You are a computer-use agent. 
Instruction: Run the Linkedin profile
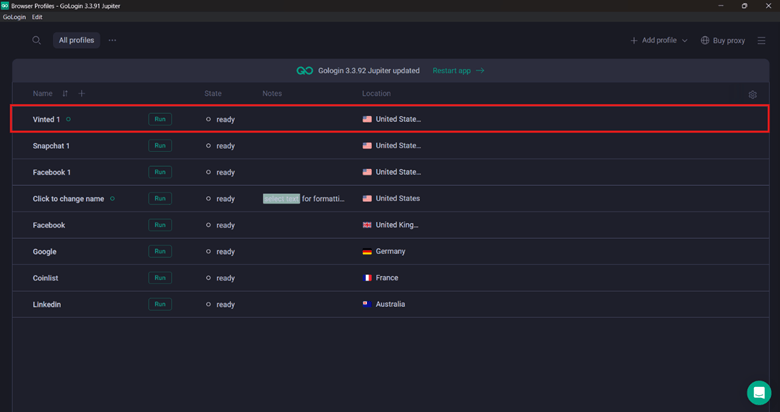point(160,304)
